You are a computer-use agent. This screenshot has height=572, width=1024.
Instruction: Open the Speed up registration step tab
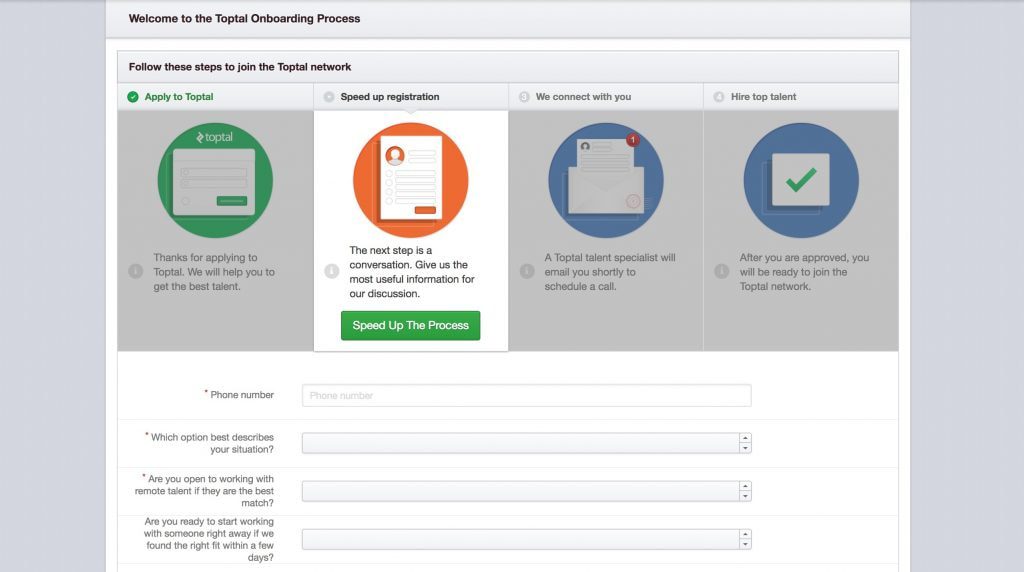point(411,97)
